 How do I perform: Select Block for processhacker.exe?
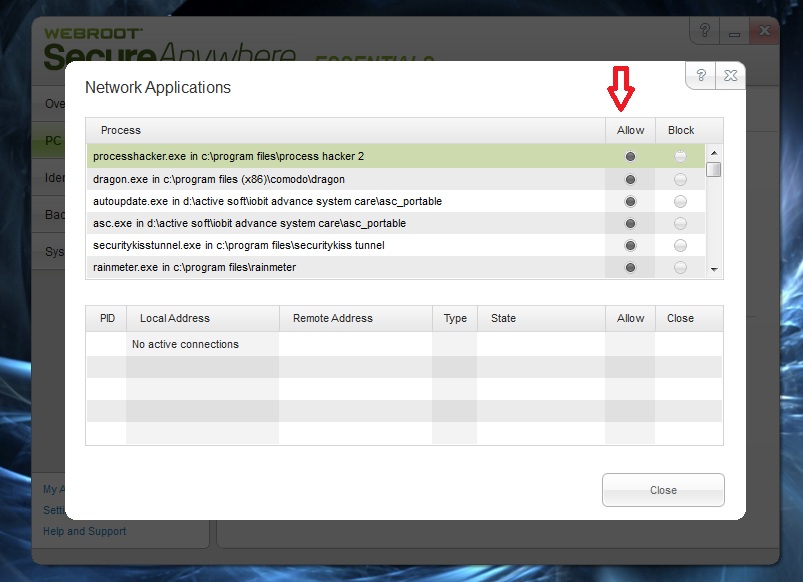pyautogui.click(x=680, y=156)
